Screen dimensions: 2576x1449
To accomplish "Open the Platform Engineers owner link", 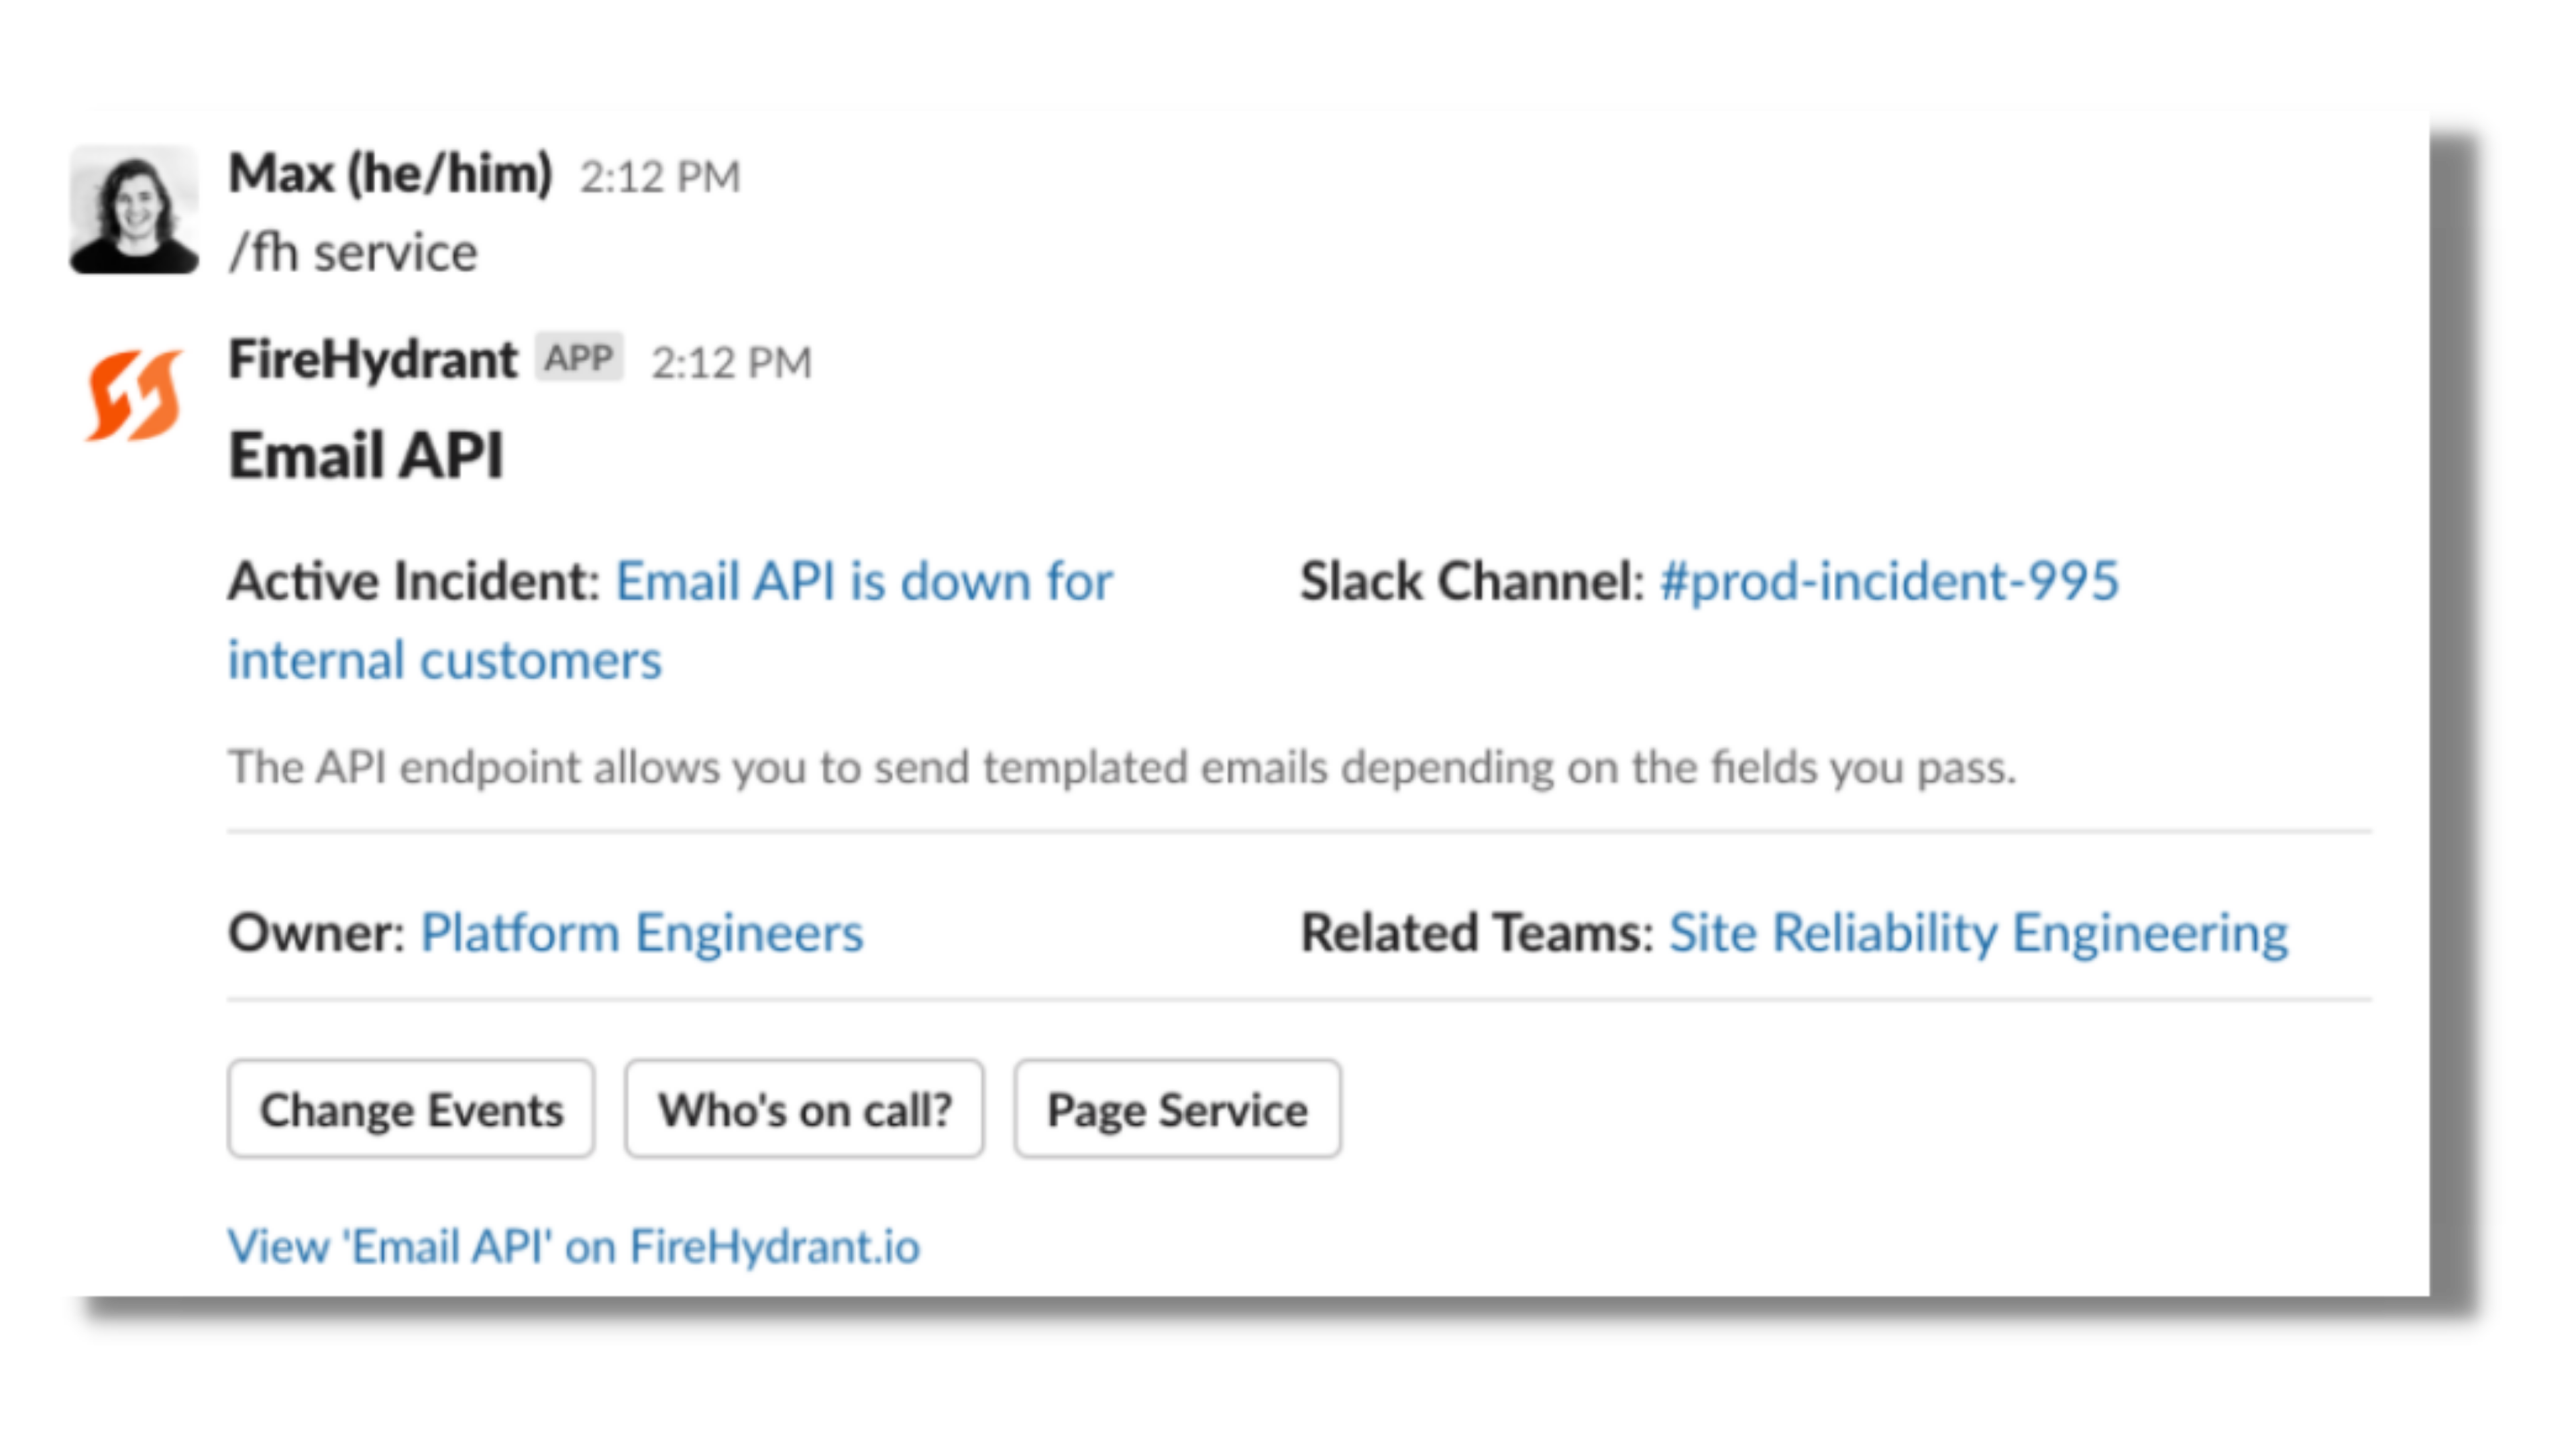I will coord(641,933).
